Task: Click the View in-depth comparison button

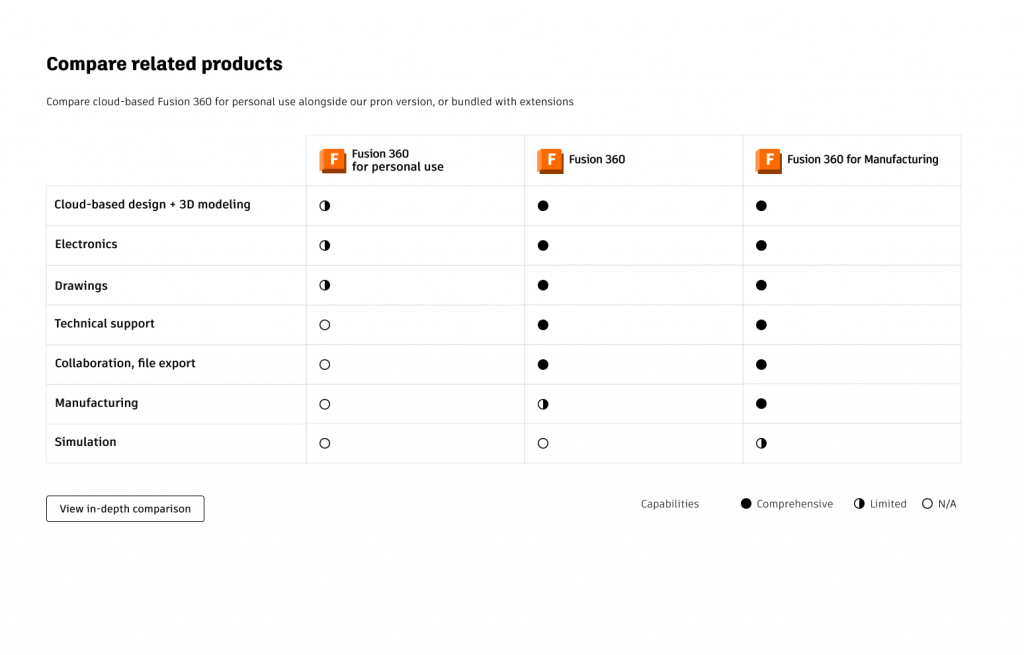Action: point(125,509)
